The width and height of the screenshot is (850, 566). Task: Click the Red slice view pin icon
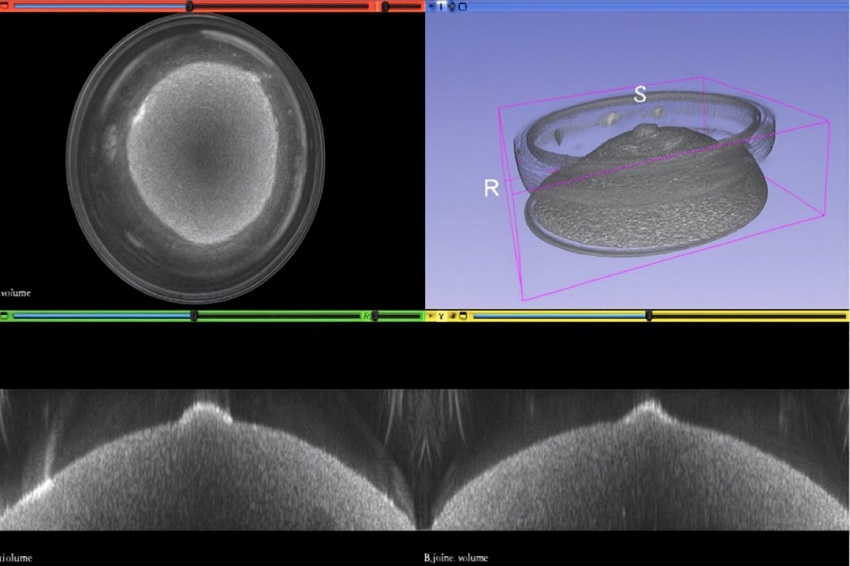coord(5,6)
